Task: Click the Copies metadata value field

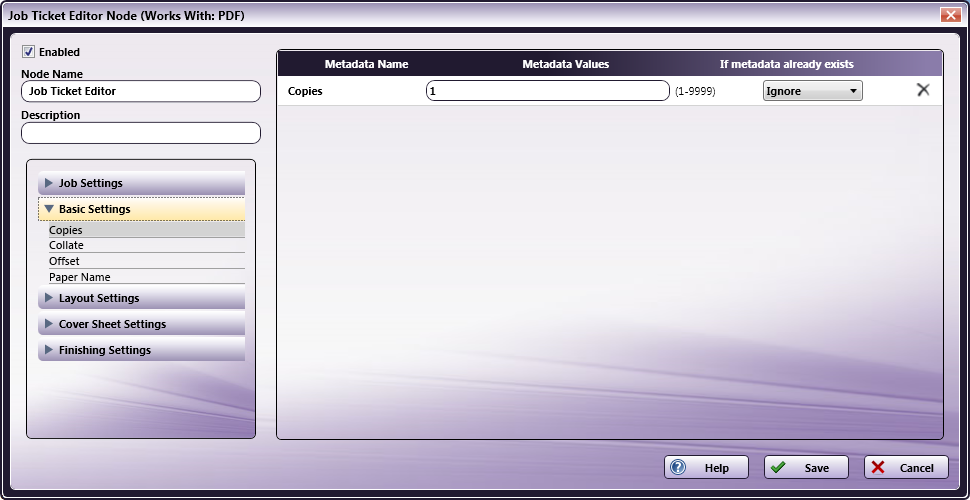Action: 547,91
